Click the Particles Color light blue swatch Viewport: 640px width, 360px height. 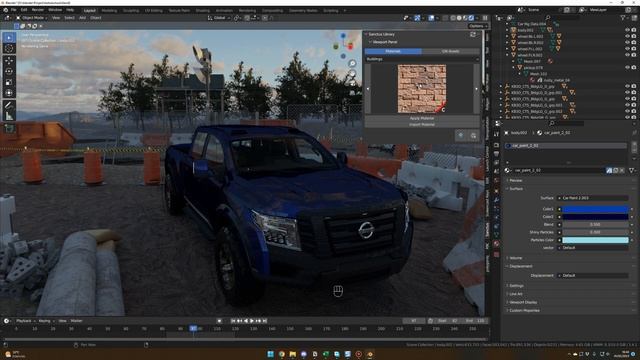point(595,240)
